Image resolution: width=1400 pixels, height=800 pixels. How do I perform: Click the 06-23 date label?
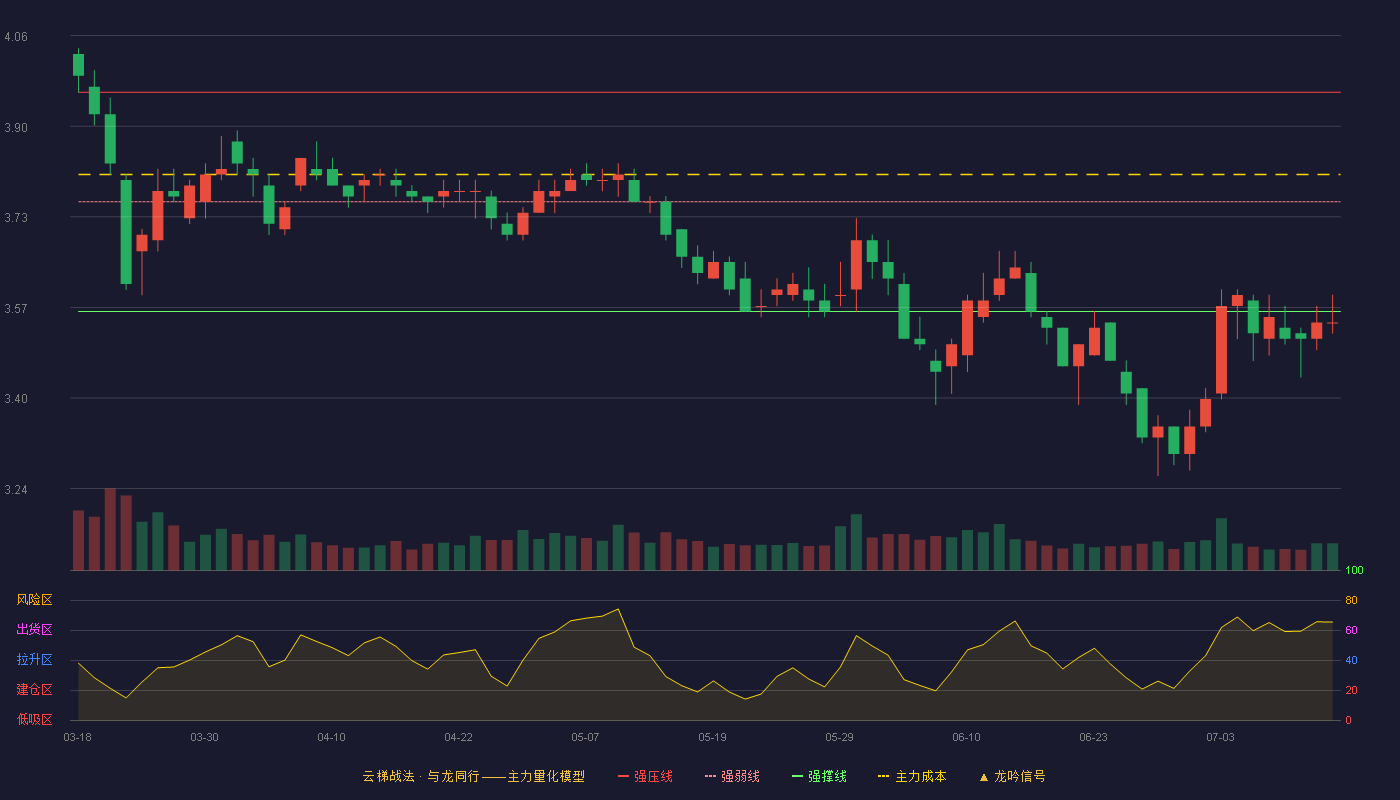point(1093,737)
